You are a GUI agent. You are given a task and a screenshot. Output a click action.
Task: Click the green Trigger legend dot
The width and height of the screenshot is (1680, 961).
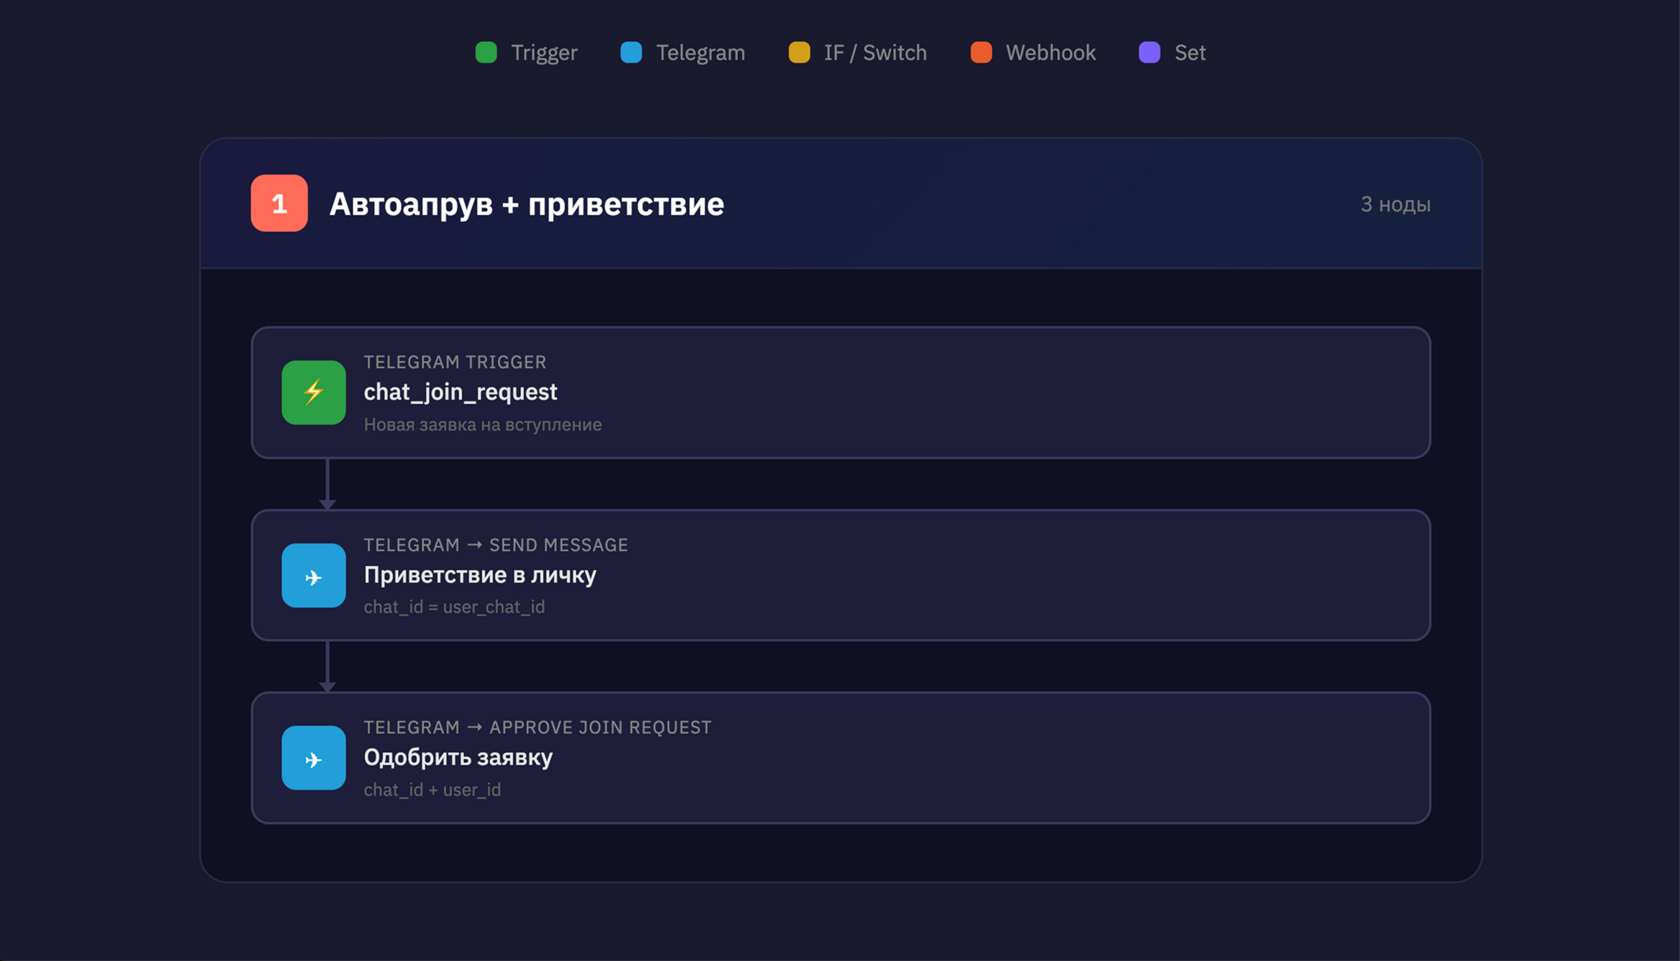point(487,52)
